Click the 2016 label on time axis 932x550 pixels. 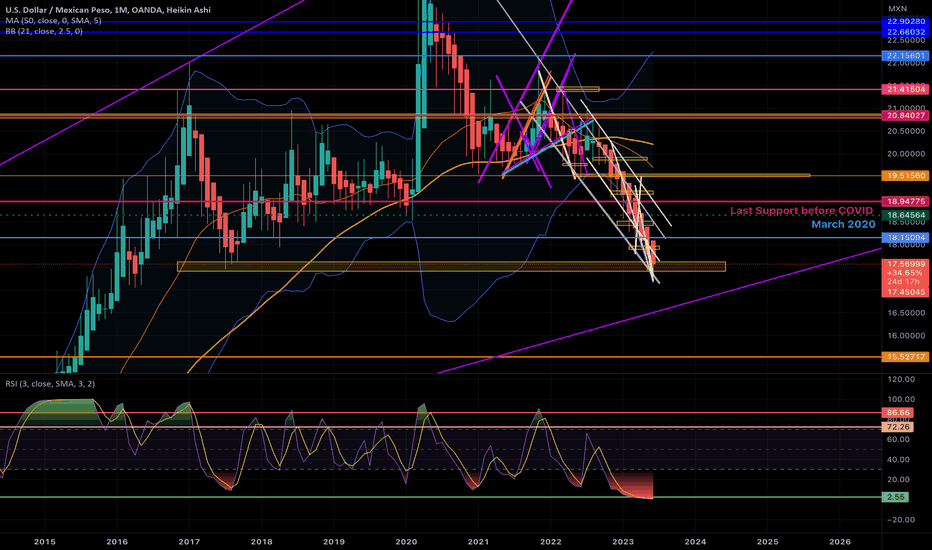tap(117, 542)
